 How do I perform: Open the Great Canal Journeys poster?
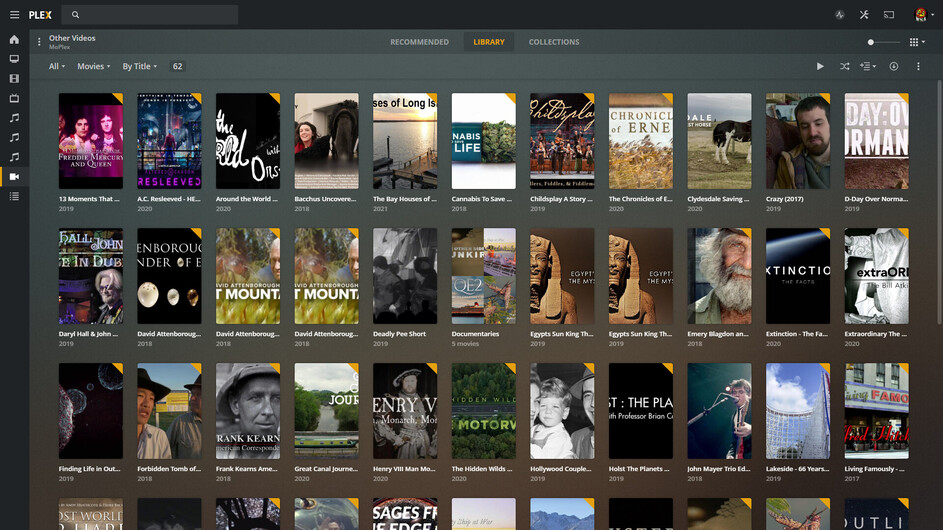(327, 411)
